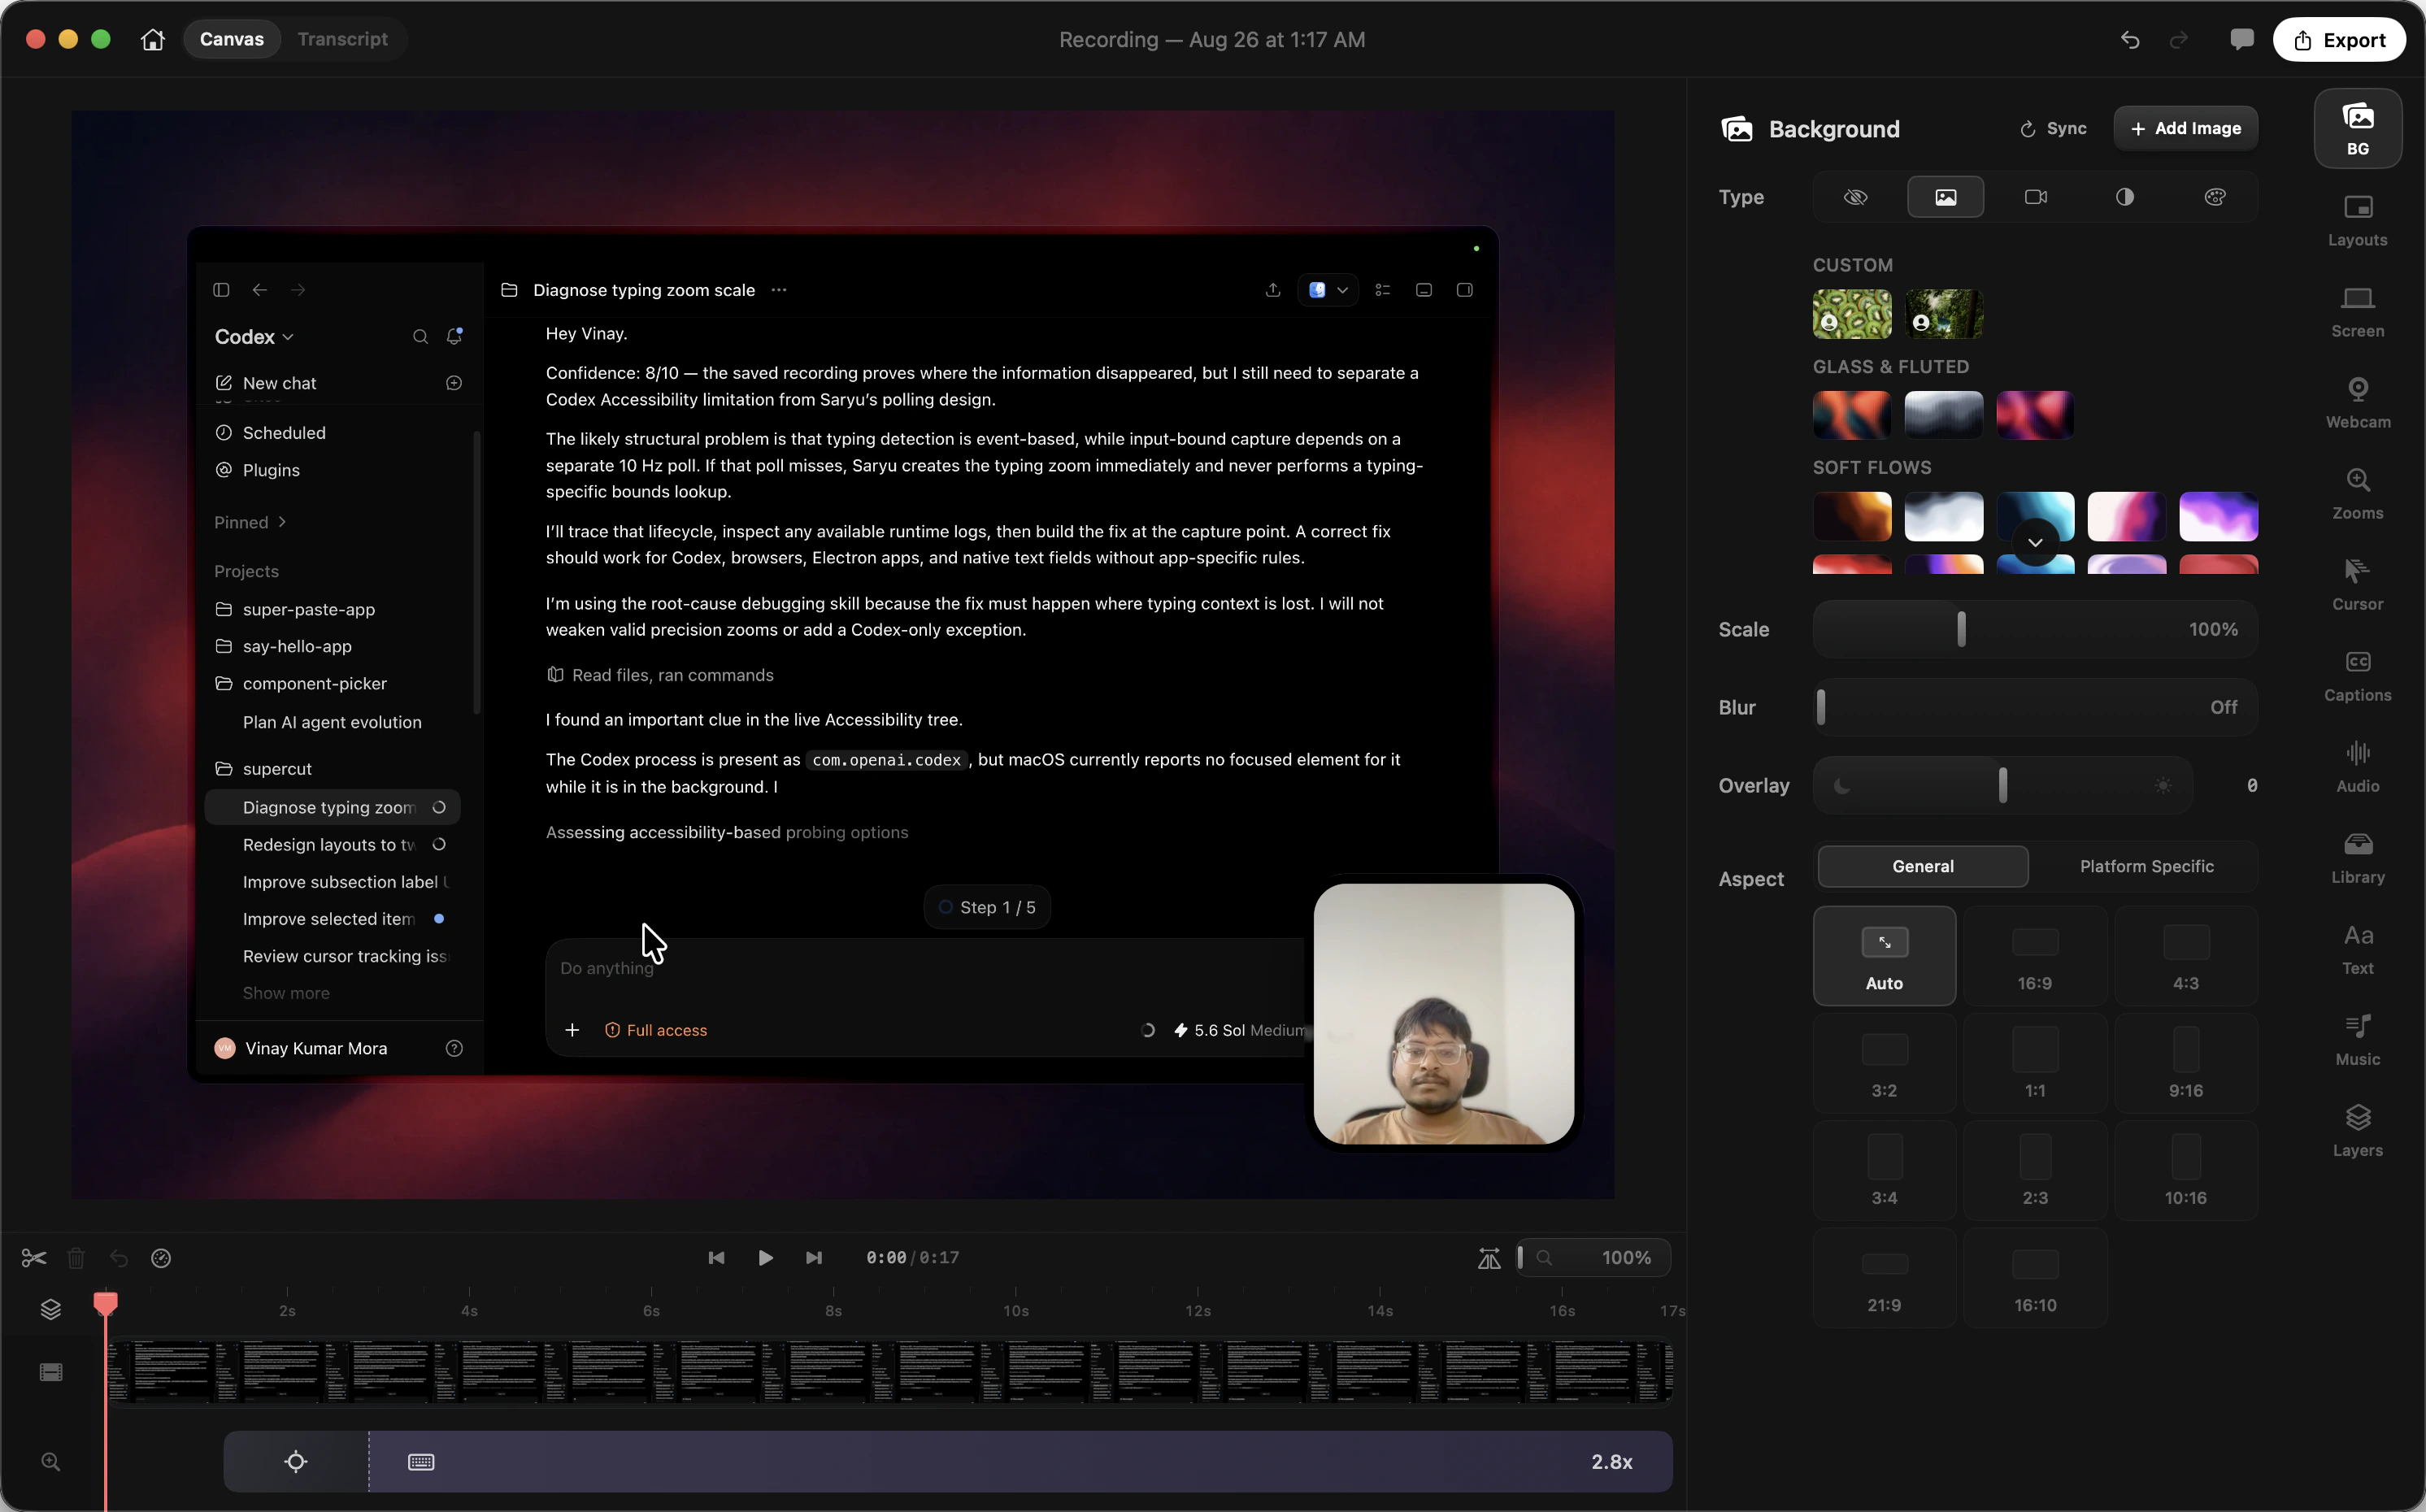Screen dimensions: 2426x1512
Task: Expand more soft flows backgrounds
Action: (x=2035, y=542)
